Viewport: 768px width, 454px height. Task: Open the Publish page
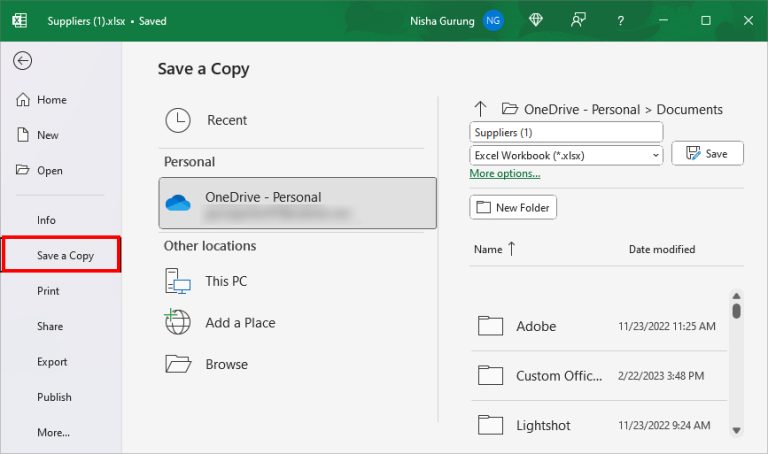click(x=54, y=397)
